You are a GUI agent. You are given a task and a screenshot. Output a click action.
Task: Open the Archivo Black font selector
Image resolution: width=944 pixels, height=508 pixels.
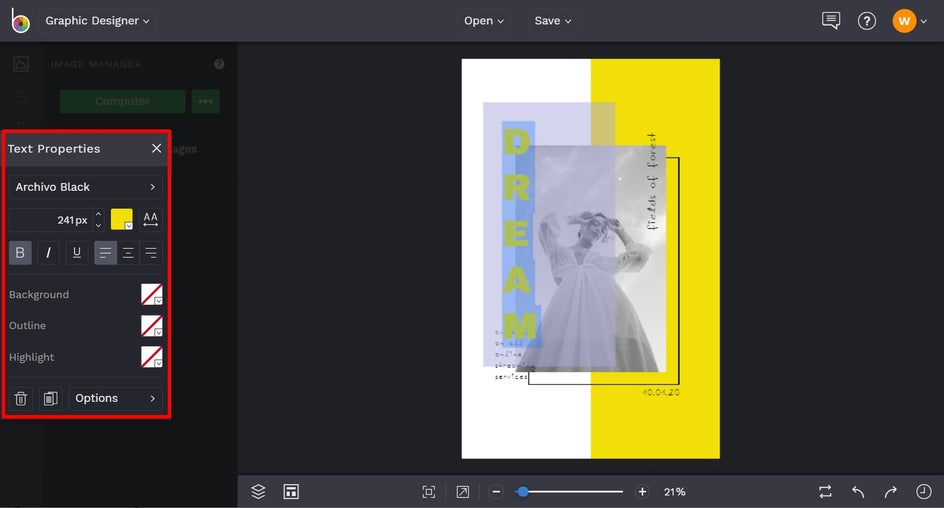85,187
